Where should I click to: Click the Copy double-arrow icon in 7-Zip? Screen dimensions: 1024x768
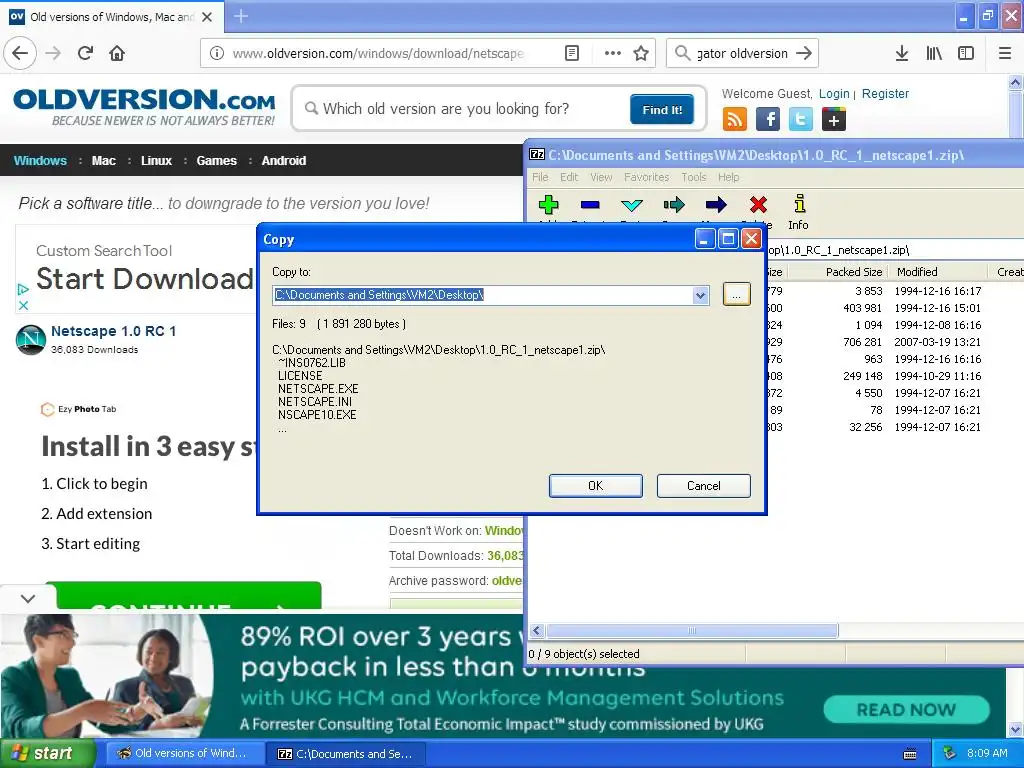674,205
